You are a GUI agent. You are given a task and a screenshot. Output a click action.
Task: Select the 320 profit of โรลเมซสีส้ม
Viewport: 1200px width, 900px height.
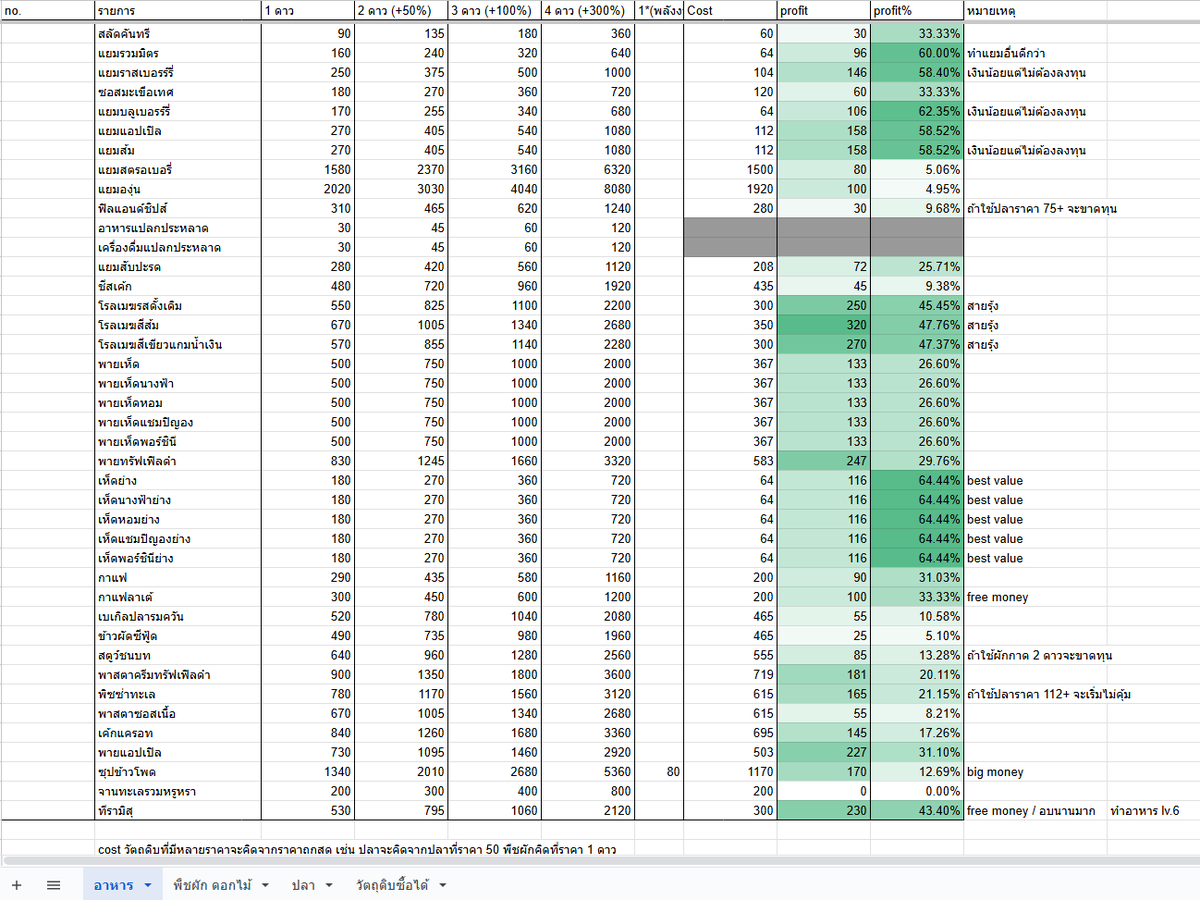point(824,326)
